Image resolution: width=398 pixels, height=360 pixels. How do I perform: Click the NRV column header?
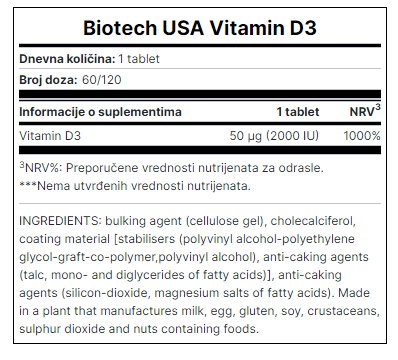[x=365, y=111]
